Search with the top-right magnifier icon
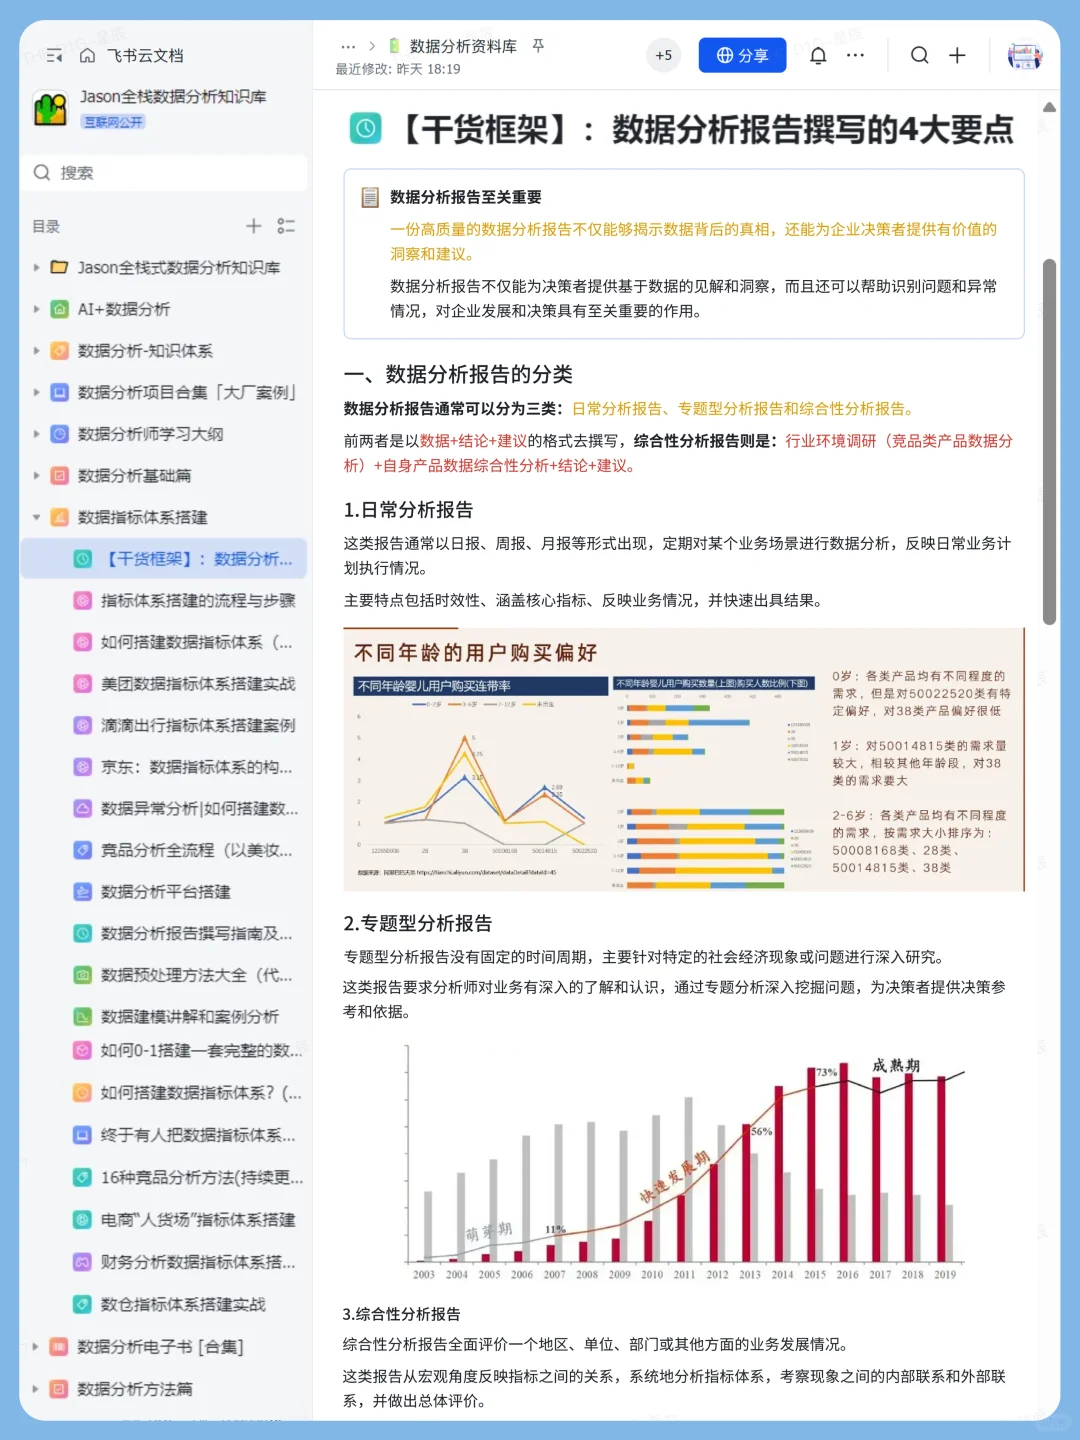Screen dimensions: 1080x1440 [x=919, y=55]
